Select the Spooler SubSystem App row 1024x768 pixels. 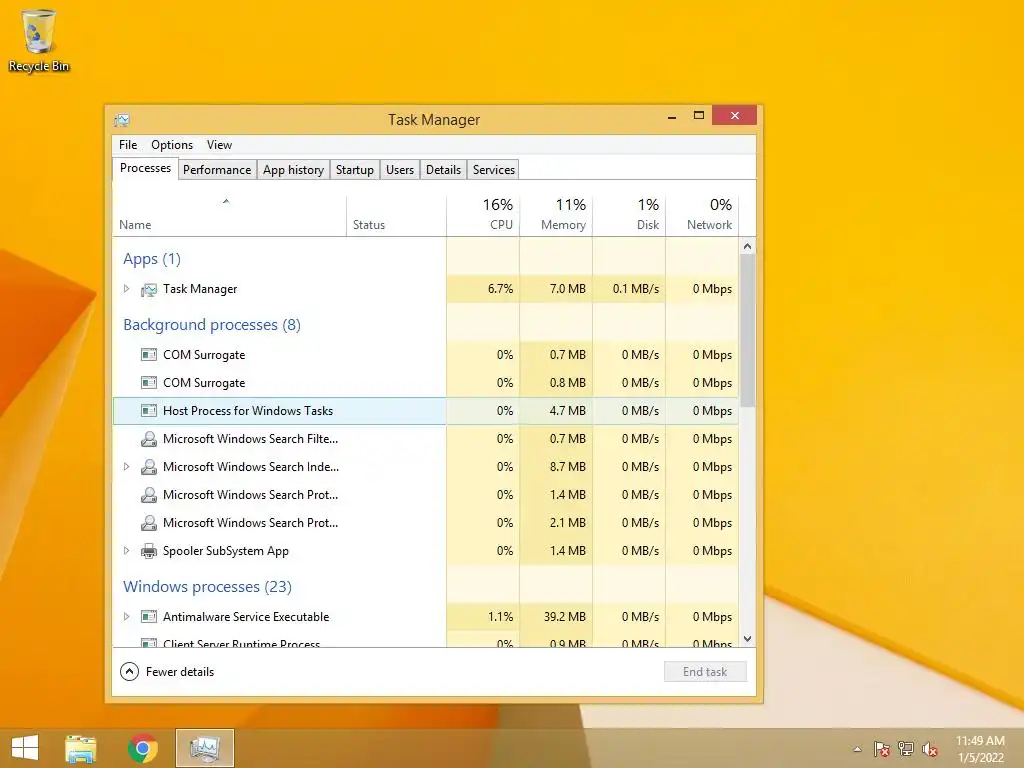click(x=426, y=551)
